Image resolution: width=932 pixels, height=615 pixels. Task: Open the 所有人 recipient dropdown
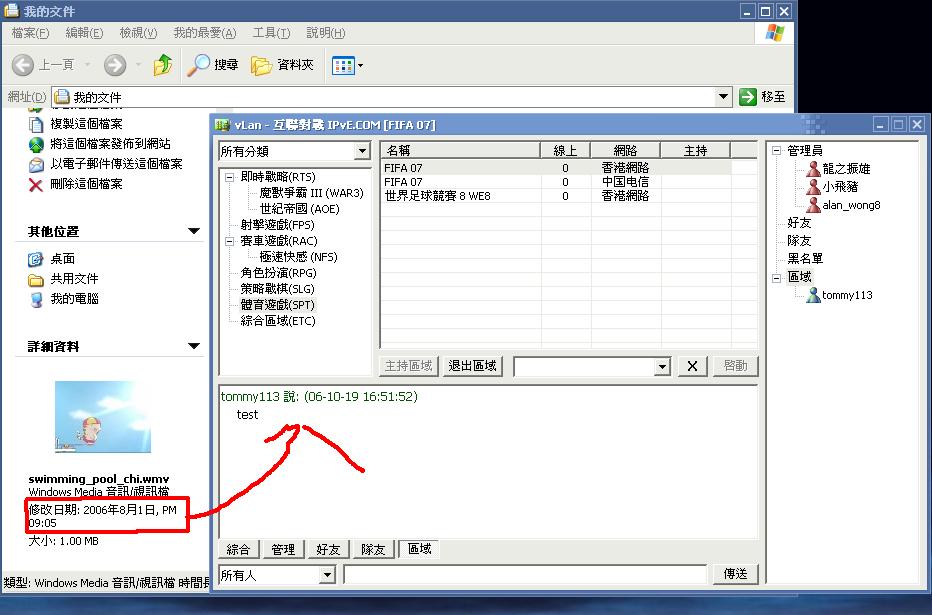pyautogui.click(x=326, y=575)
